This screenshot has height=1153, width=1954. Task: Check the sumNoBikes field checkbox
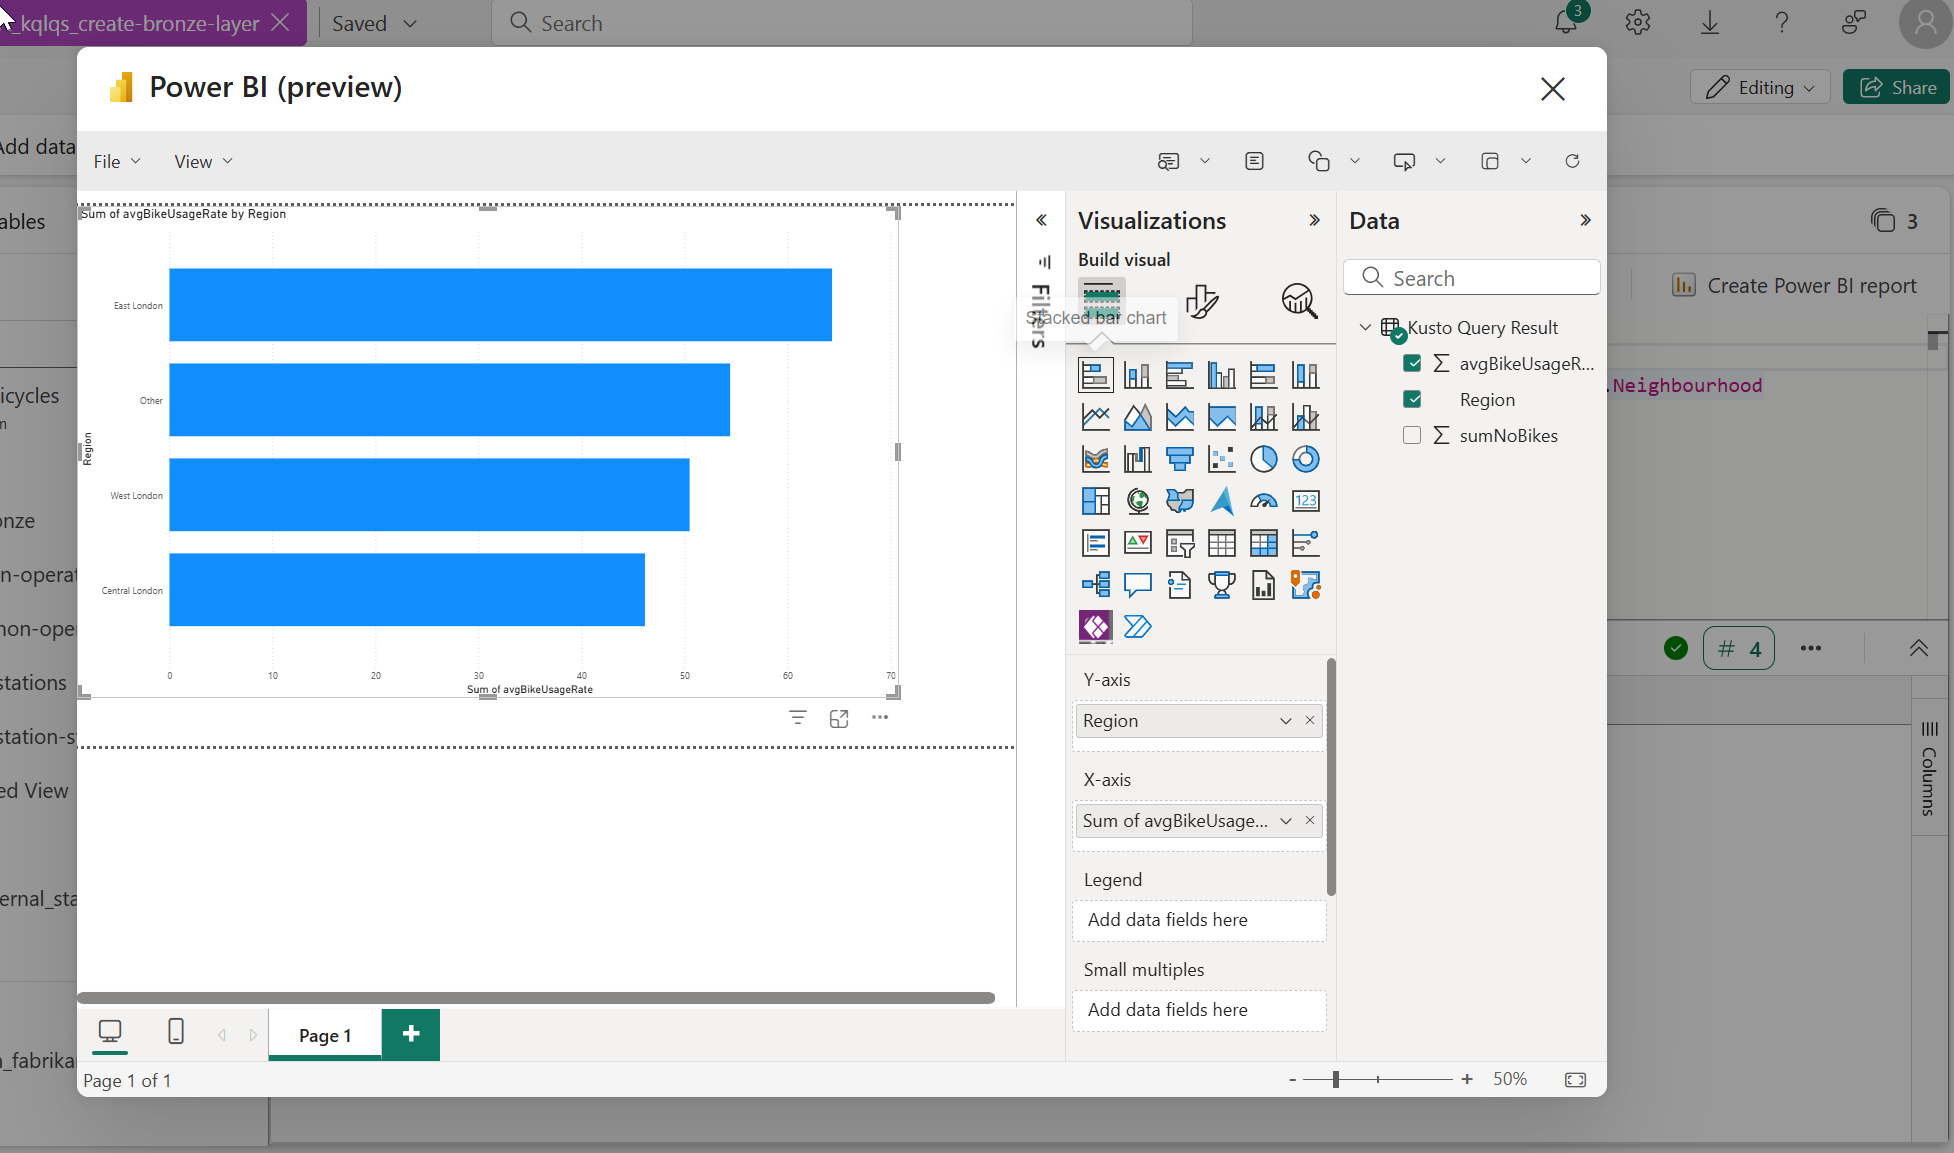pyautogui.click(x=1412, y=435)
